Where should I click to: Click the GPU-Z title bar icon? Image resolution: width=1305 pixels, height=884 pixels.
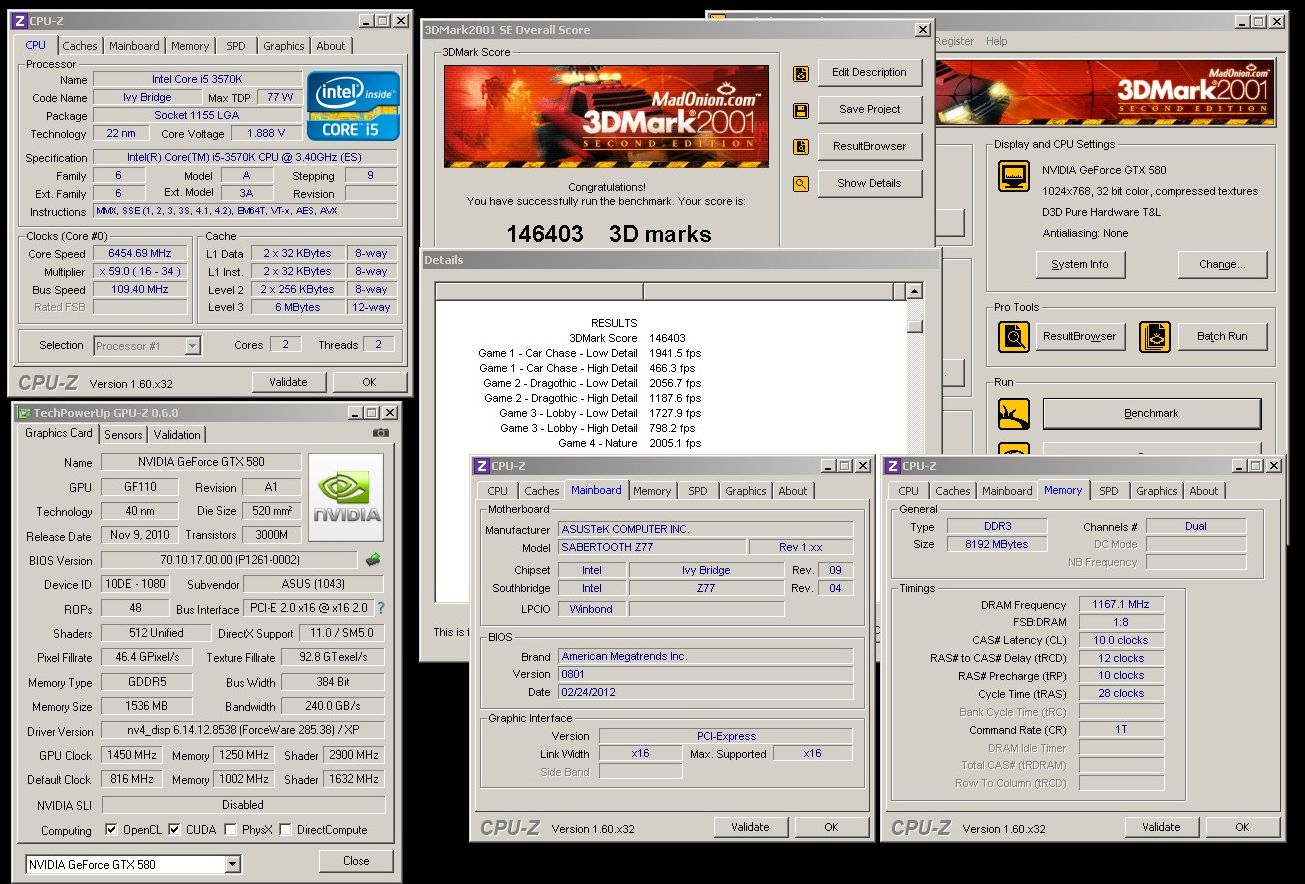pyautogui.click(x=24, y=412)
